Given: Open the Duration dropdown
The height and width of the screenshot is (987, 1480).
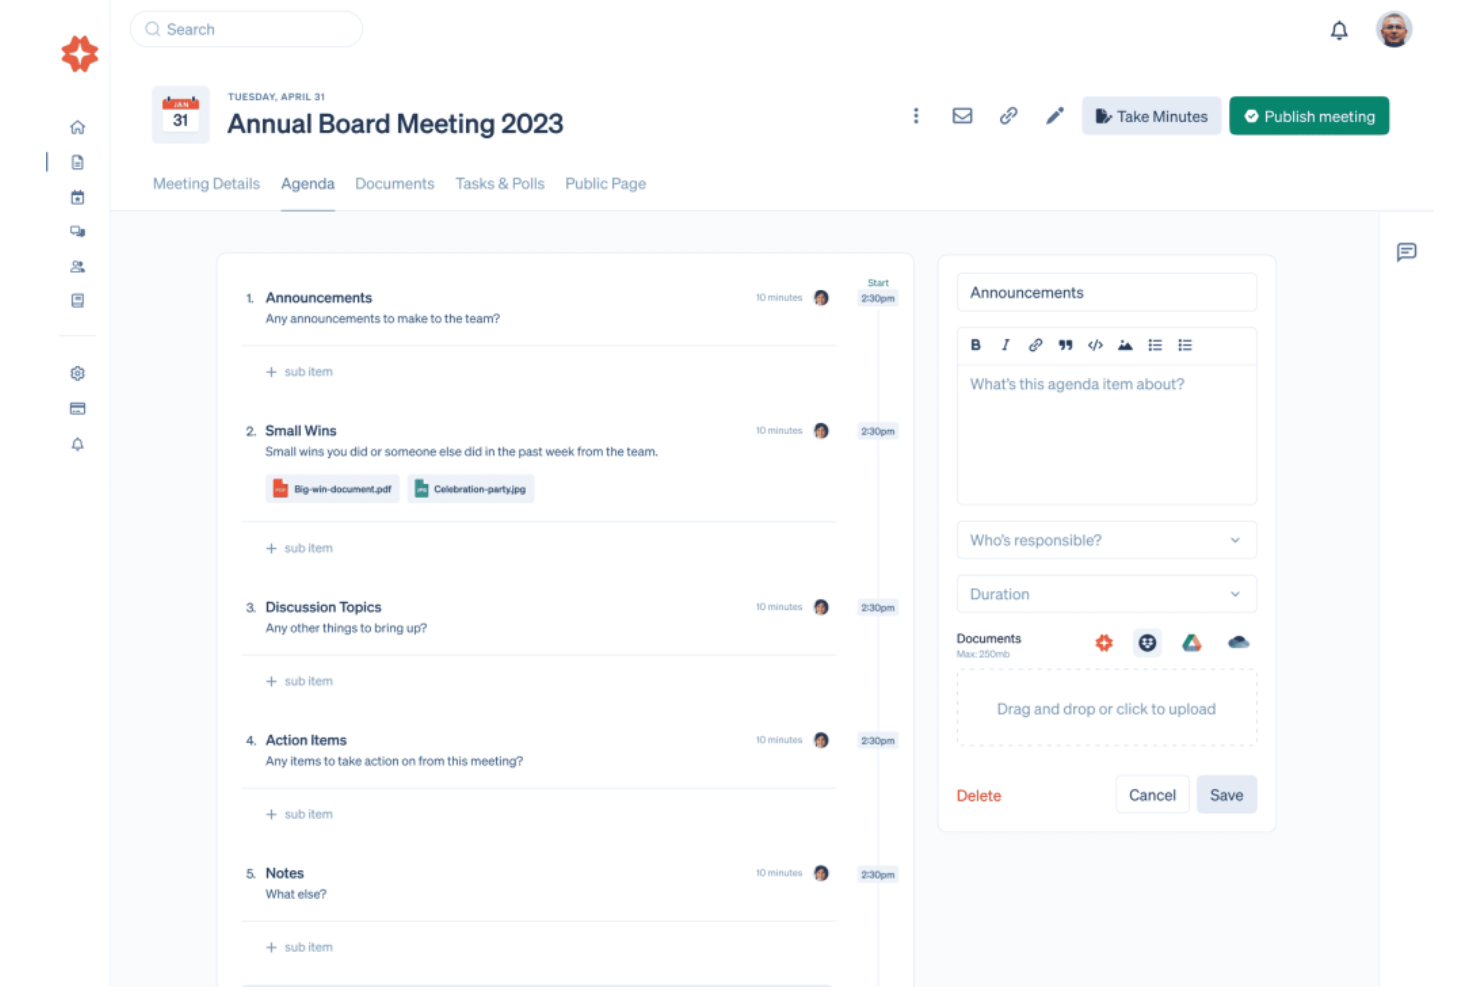Looking at the screenshot, I should click(1106, 593).
